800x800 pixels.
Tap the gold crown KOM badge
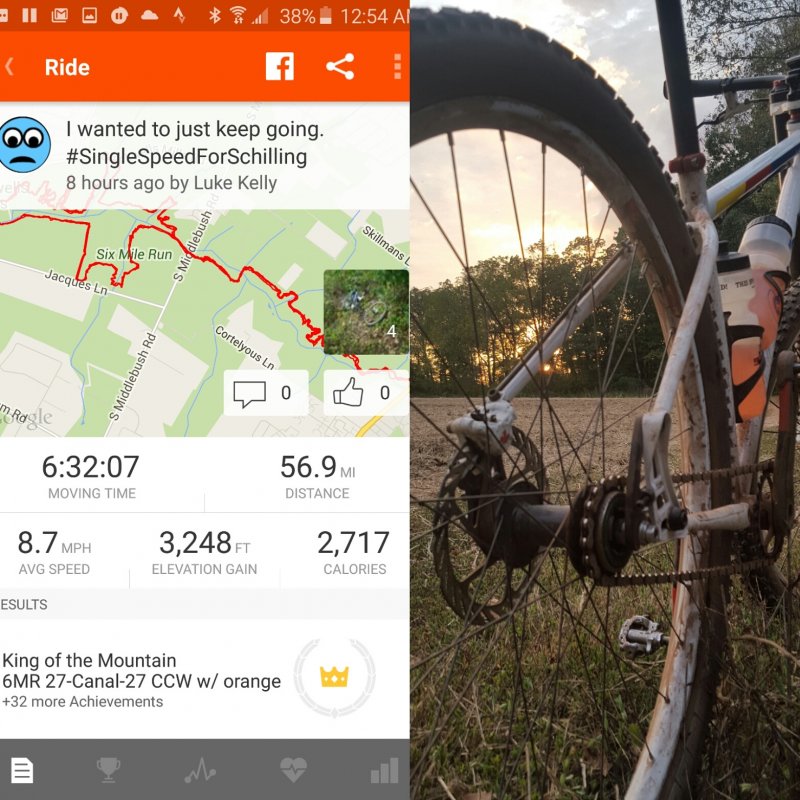[x=334, y=677]
